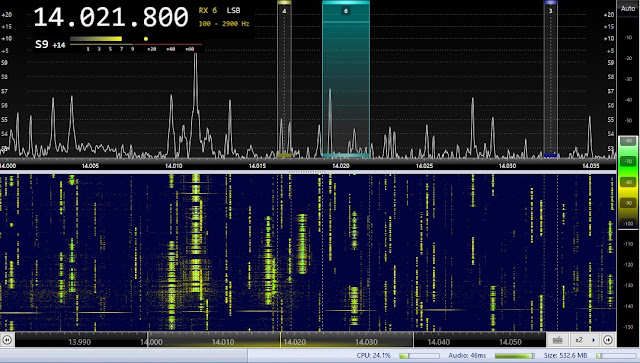The width and height of the screenshot is (640, 363).
Task: Click the scroll-left arrow icon beside frequency ruler
Action: [x=7, y=340]
